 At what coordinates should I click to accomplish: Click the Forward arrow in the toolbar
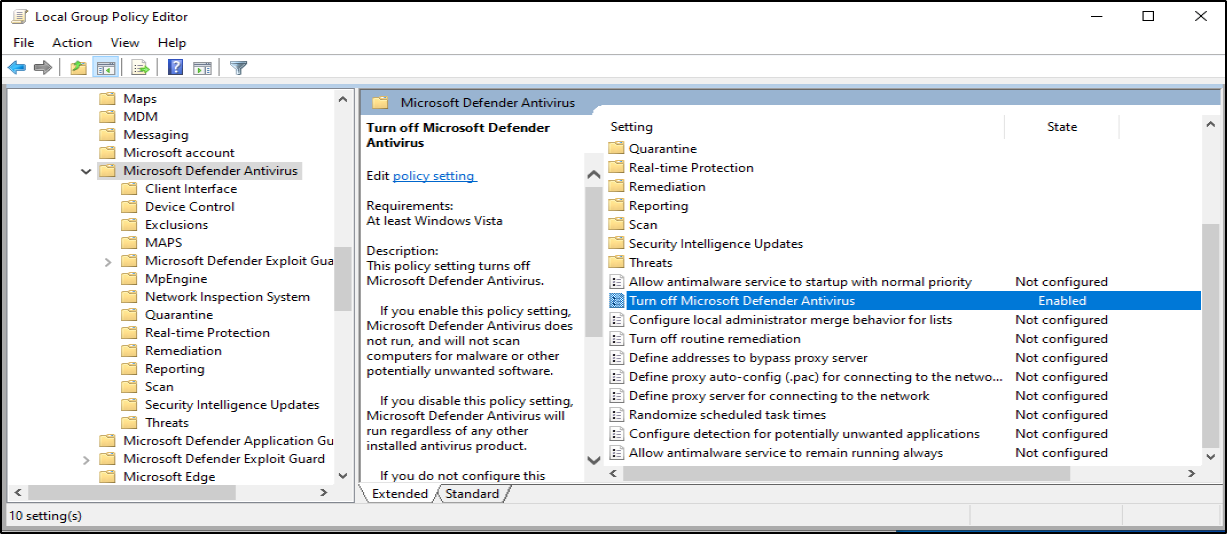tap(42, 68)
